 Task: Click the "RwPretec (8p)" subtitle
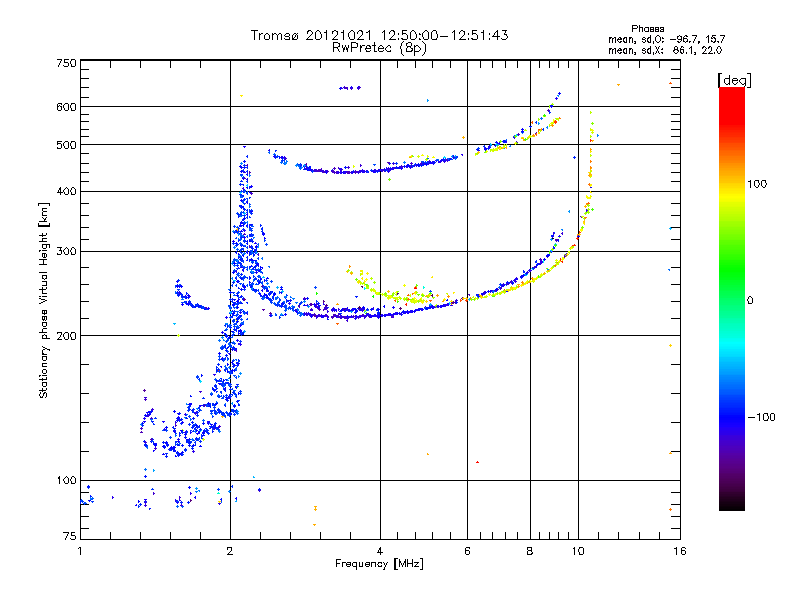379,48
